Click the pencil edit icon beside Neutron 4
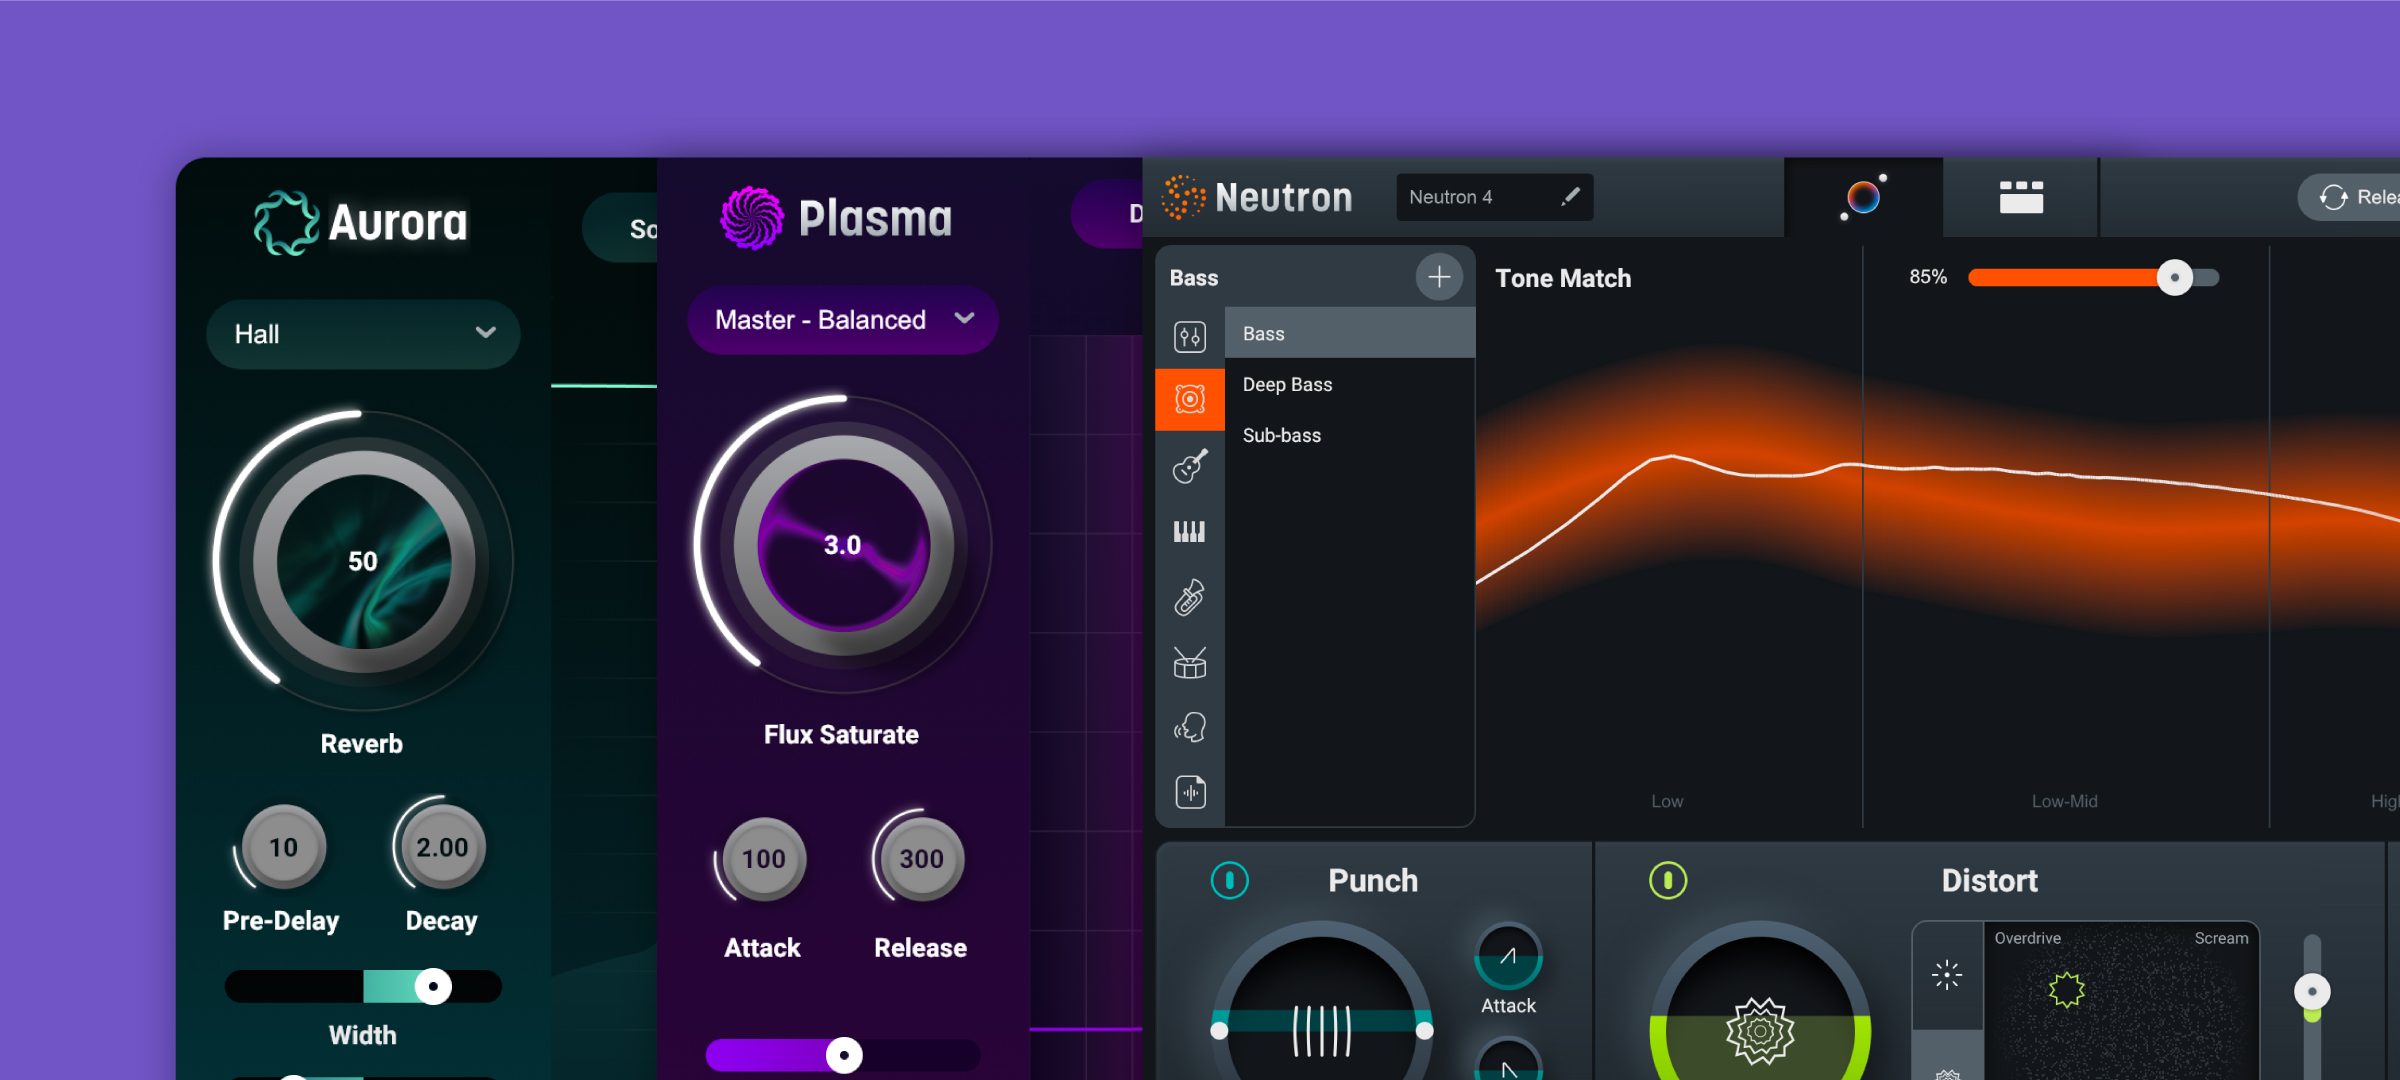 coord(1570,197)
